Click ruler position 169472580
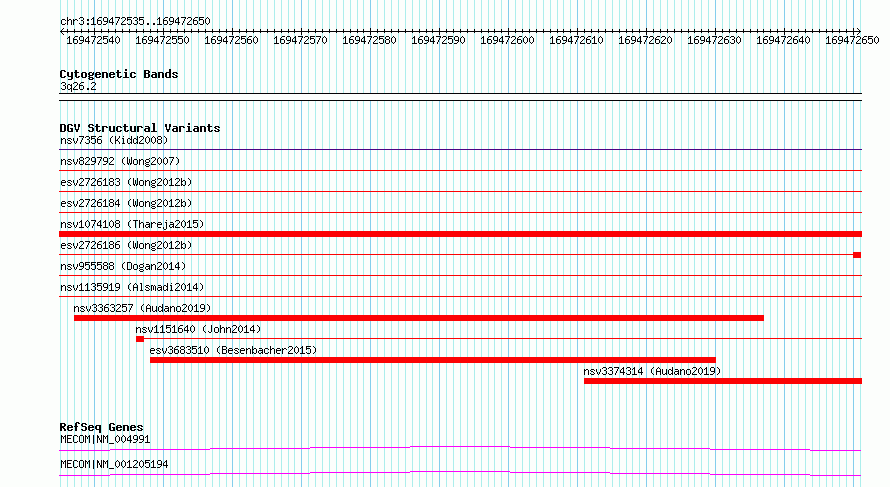The width and height of the screenshot is (890, 487). pos(369,40)
